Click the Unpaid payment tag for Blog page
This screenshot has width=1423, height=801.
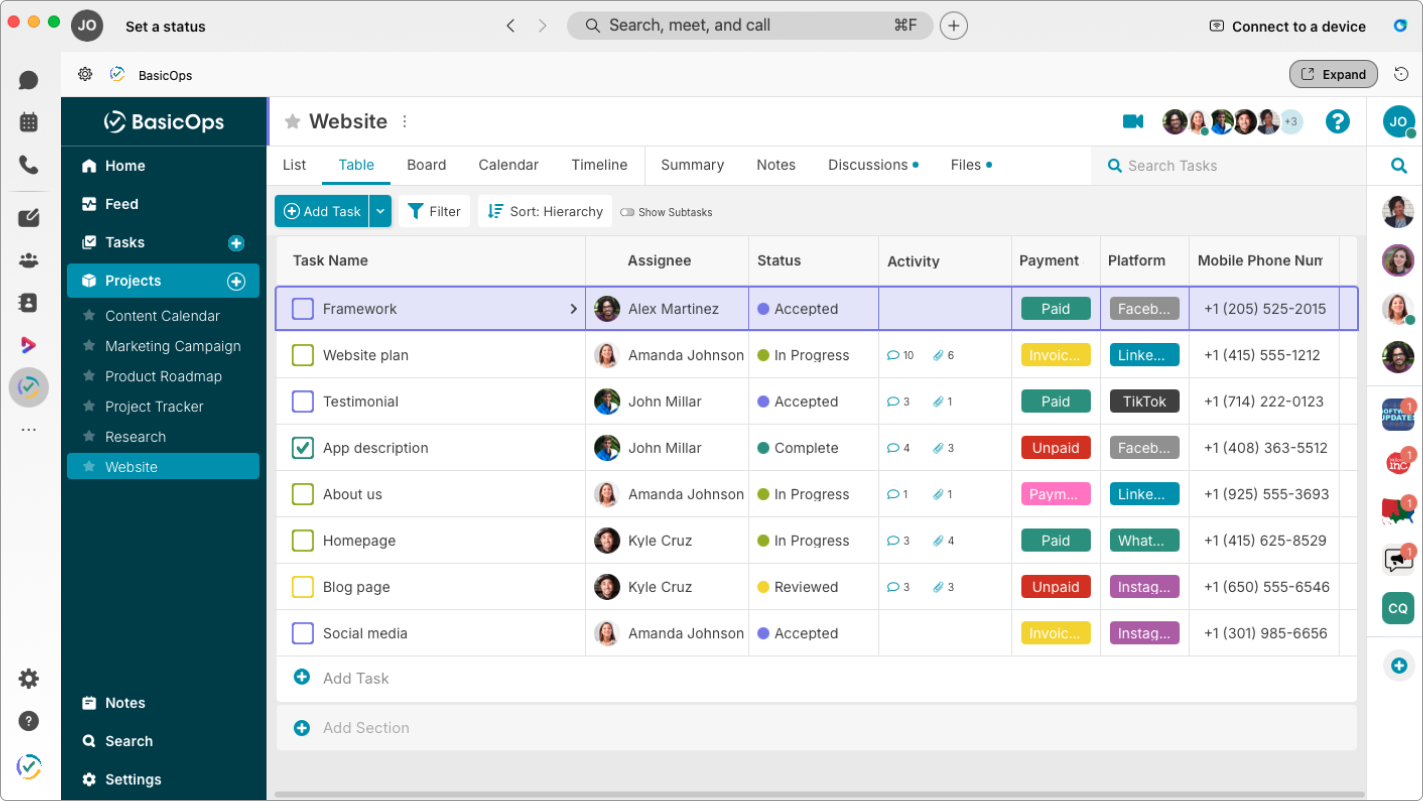[x=1056, y=587]
